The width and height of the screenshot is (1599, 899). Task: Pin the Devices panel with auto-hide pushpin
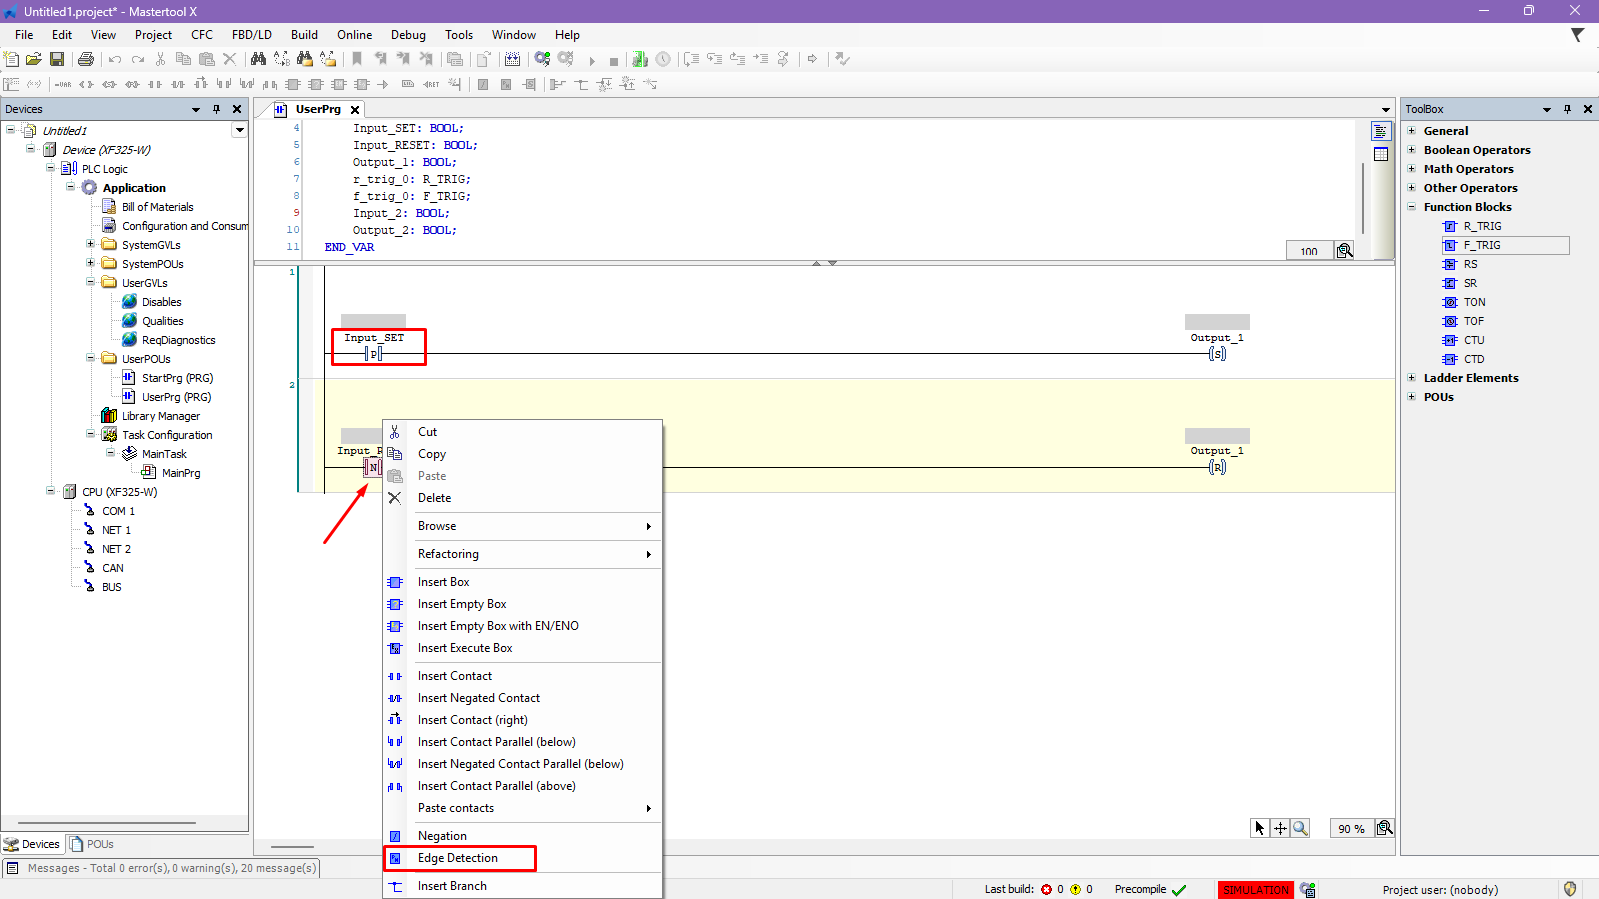[x=216, y=109]
